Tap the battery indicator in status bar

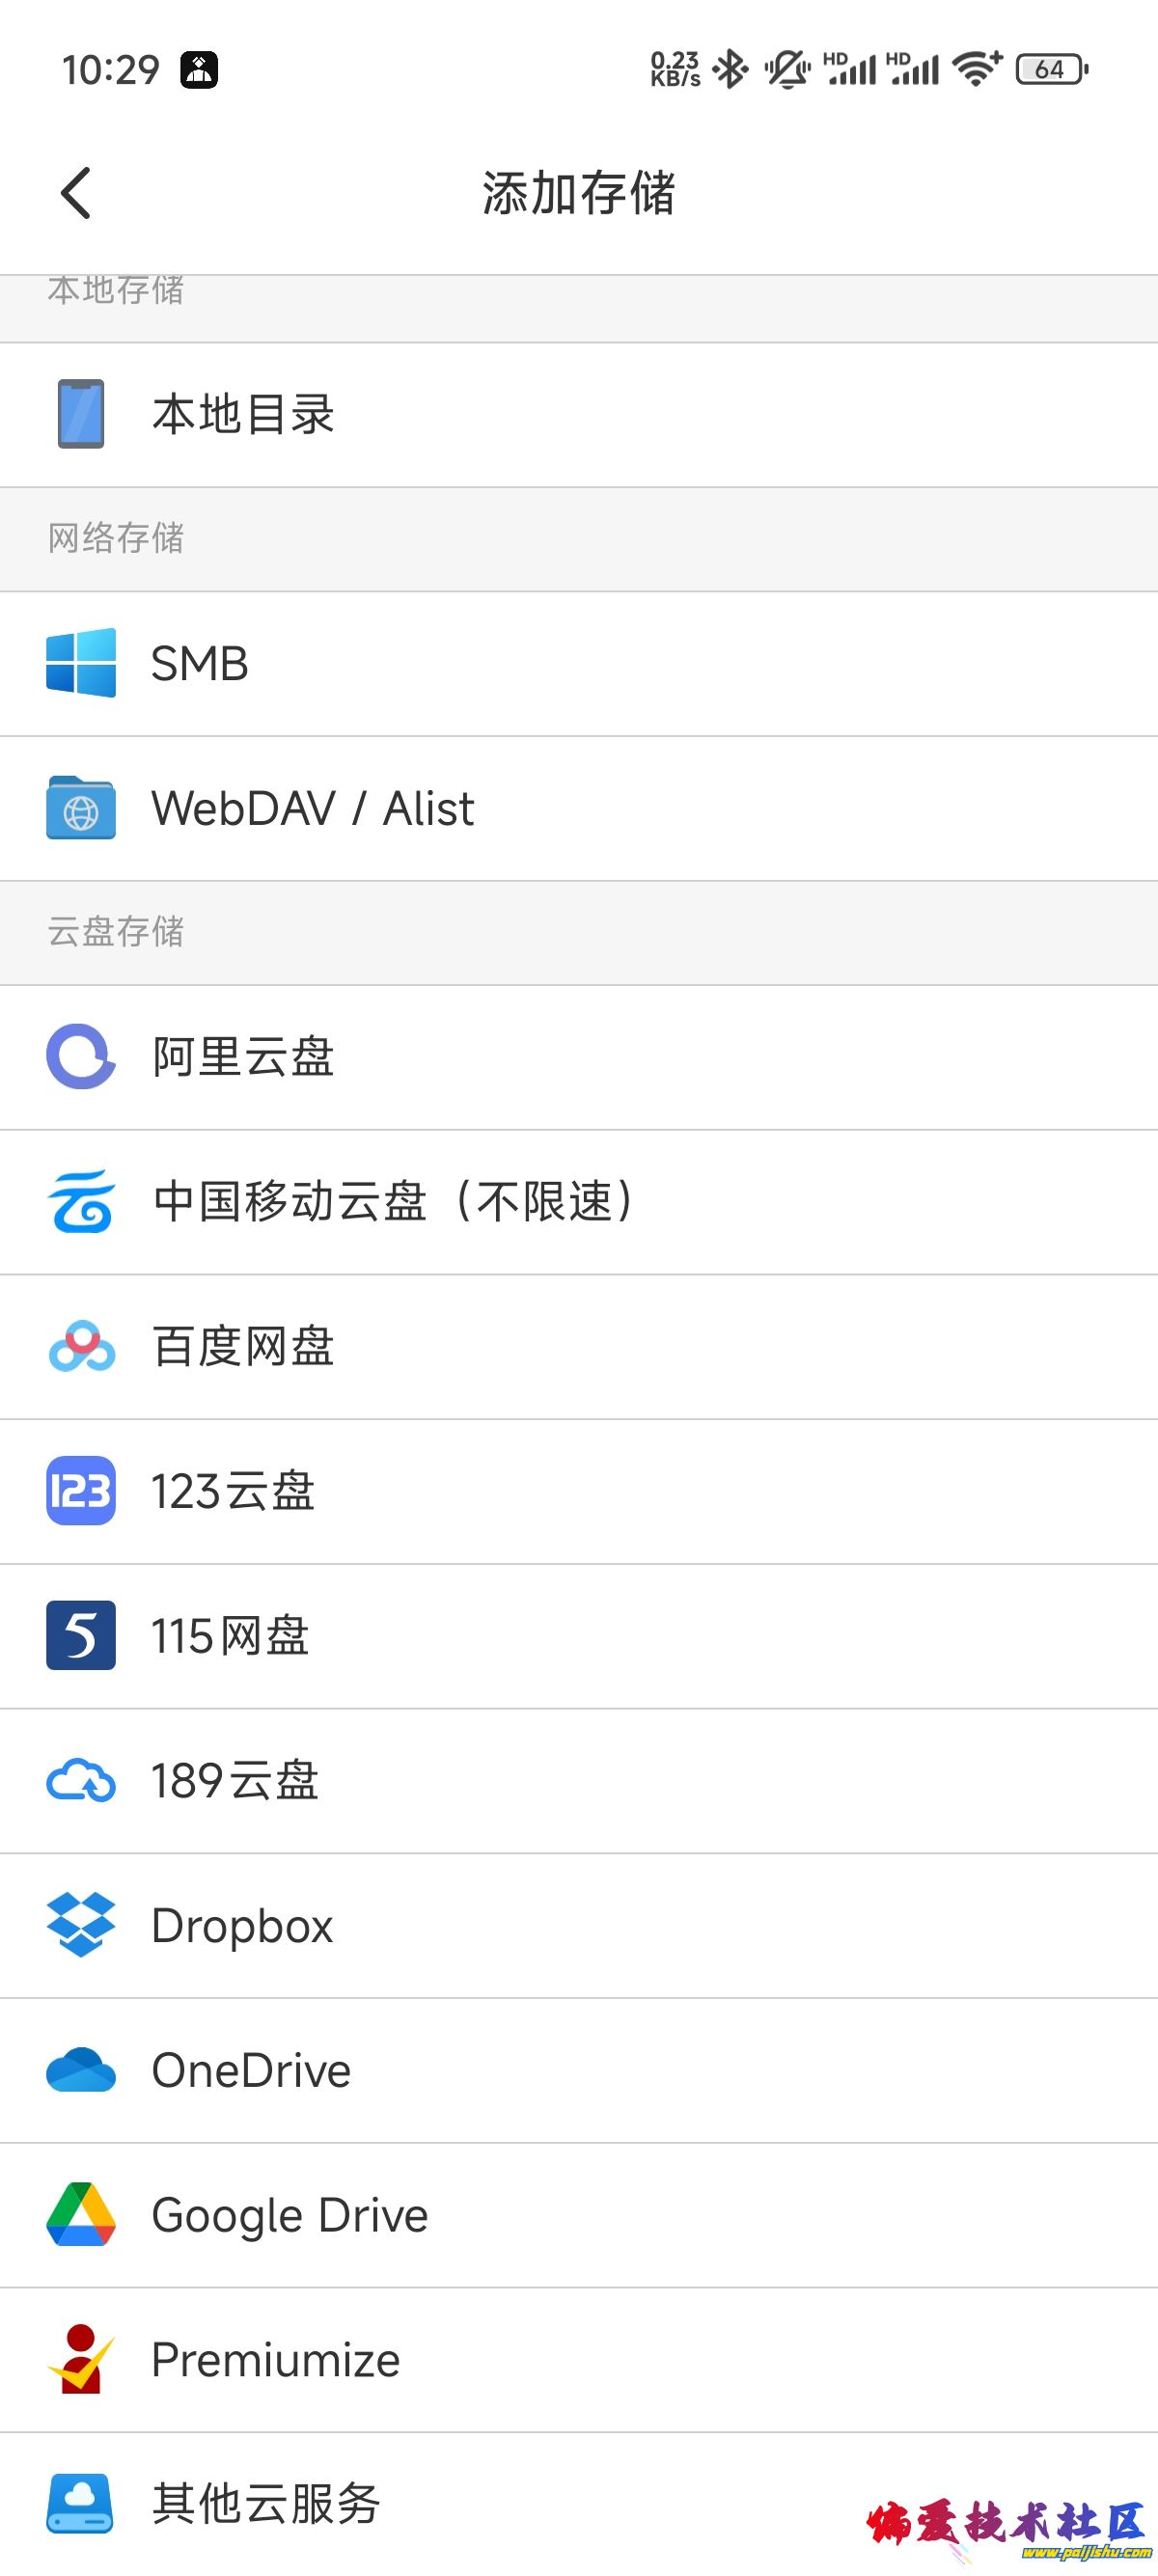pyautogui.click(x=1051, y=69)
